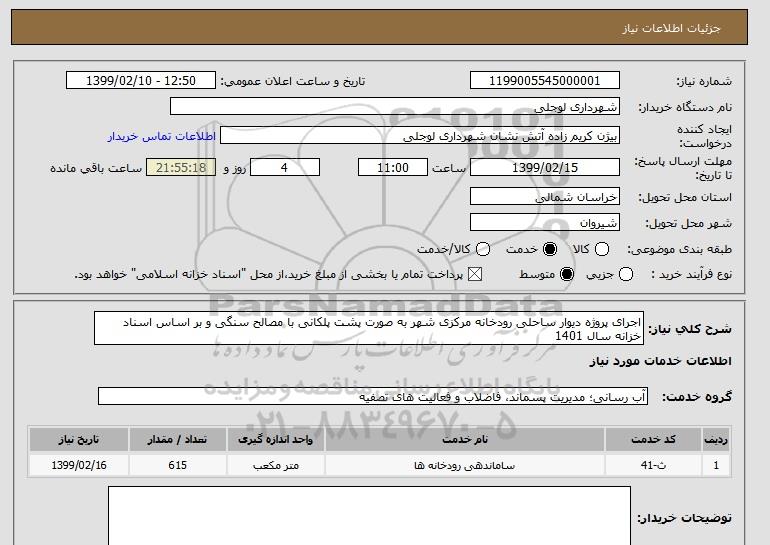Click the تعداد / مقدار column header

pos(177,439)
